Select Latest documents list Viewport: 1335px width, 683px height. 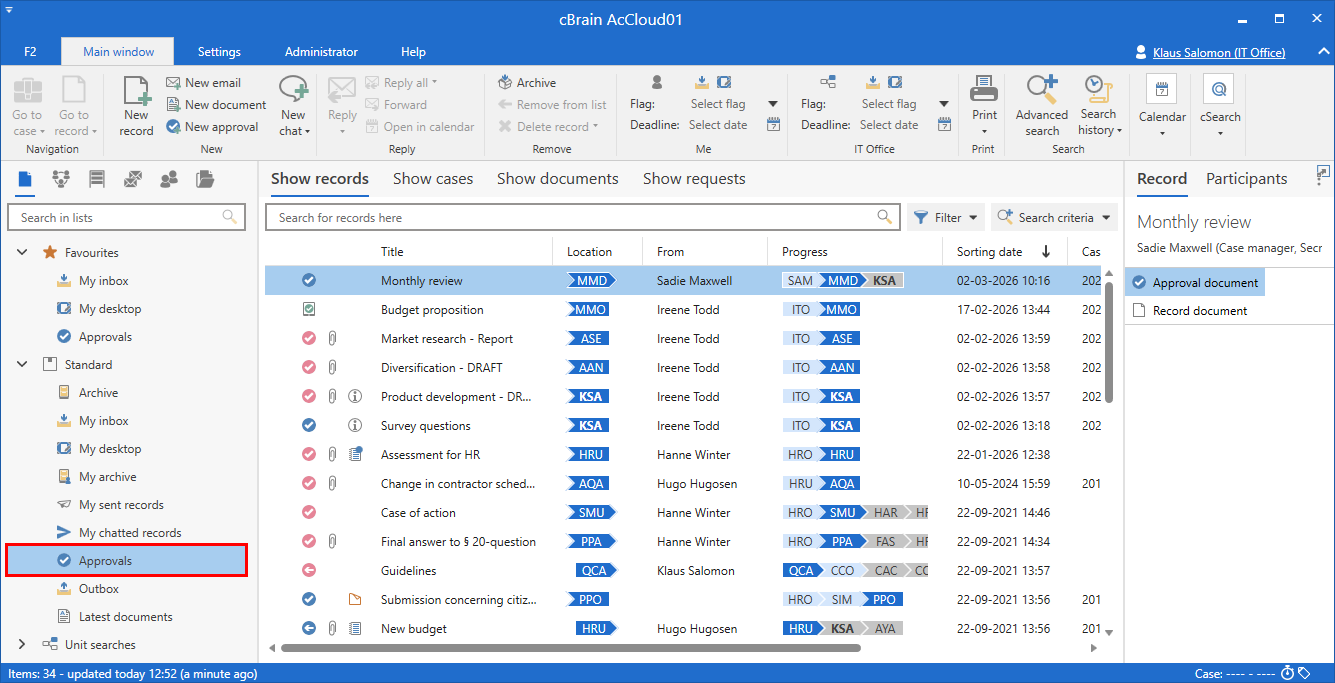tap(126, 617)
